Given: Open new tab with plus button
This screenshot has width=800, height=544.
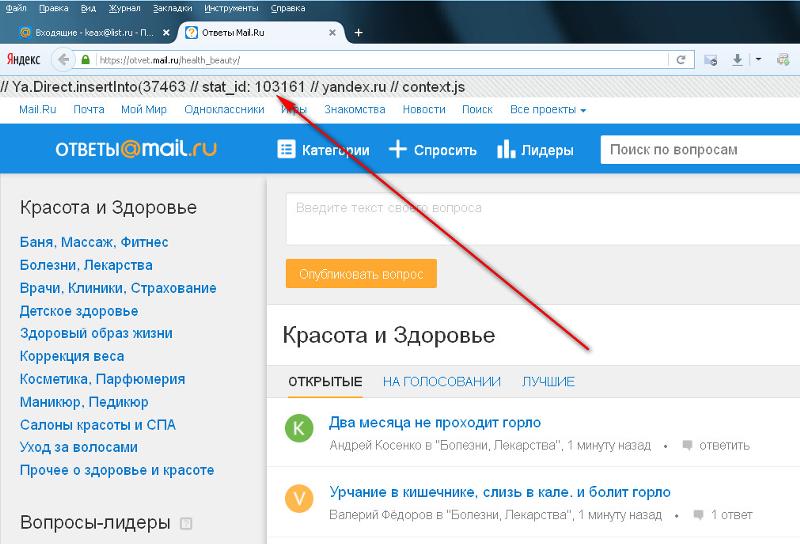Looking at the screenshot, I should tap(359, 33).
